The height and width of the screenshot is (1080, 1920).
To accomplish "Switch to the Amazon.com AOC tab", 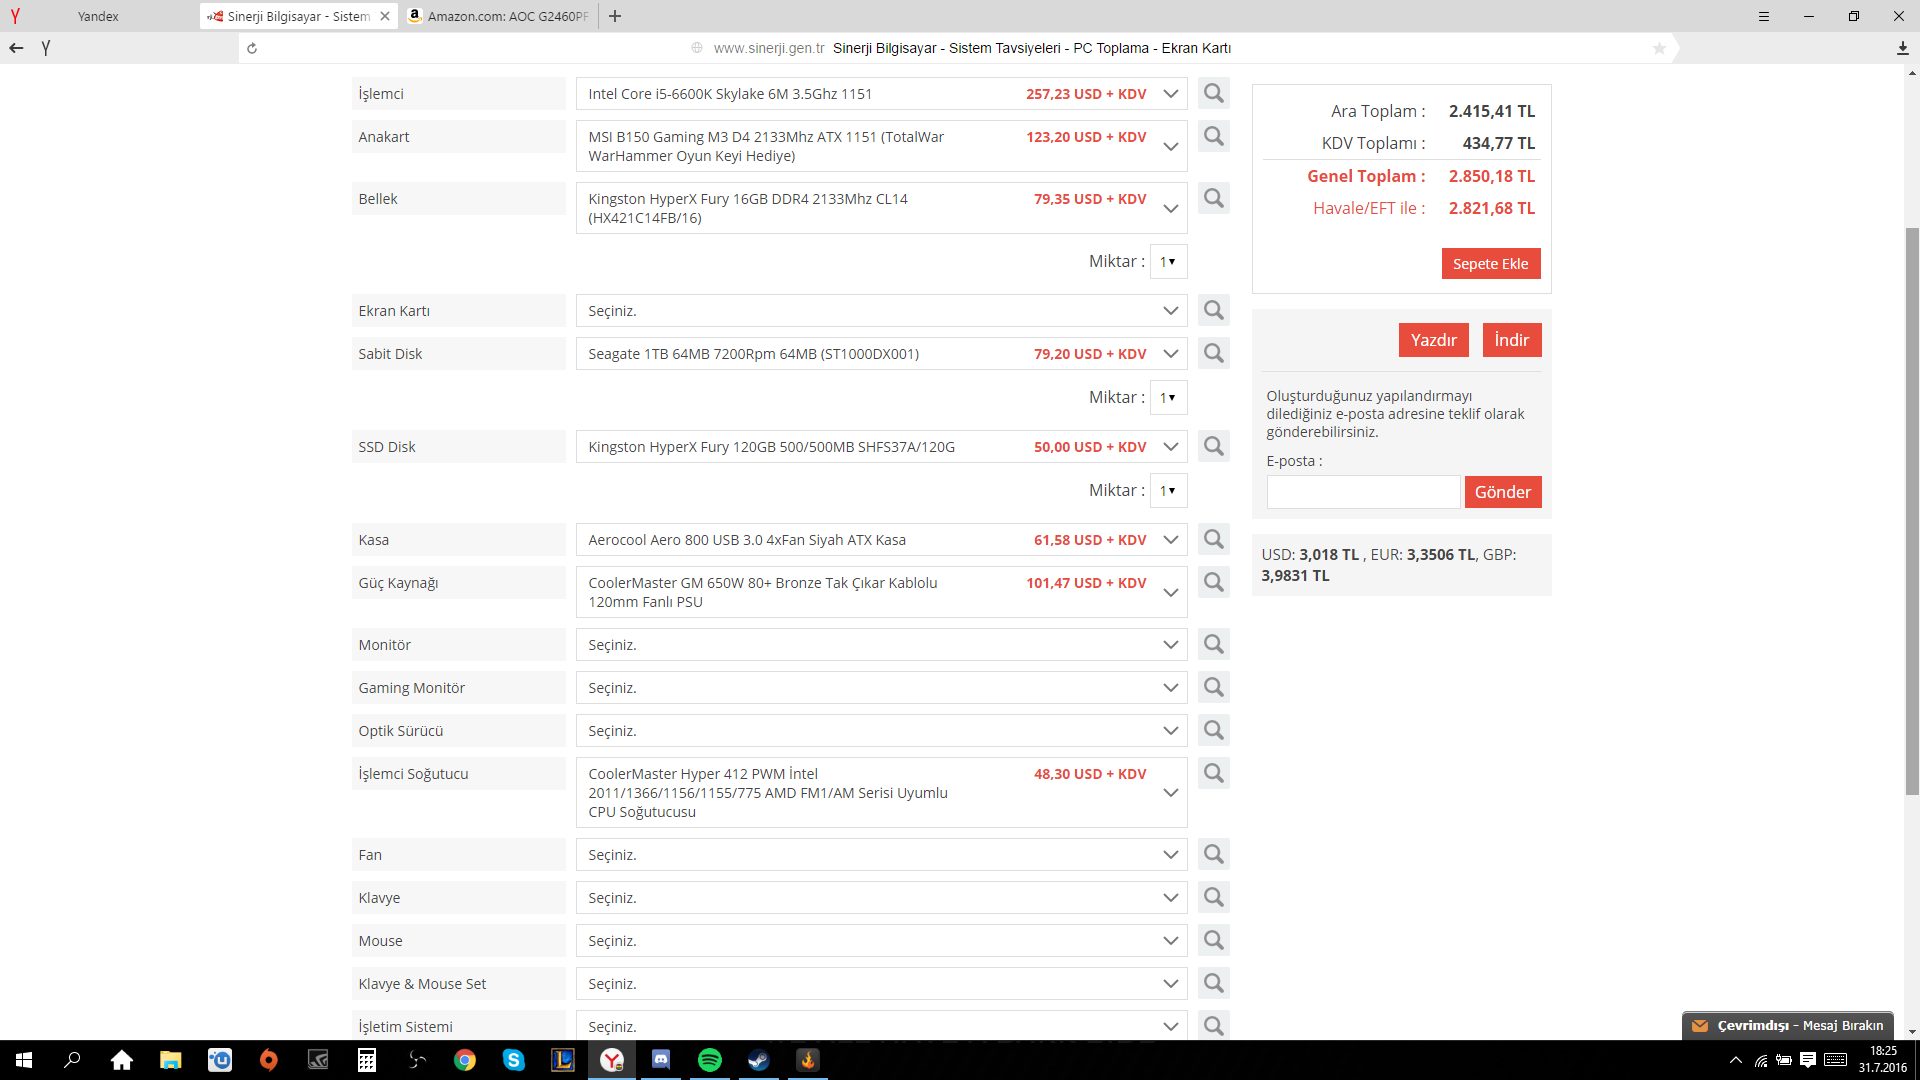I will click(x=500, y=16).
